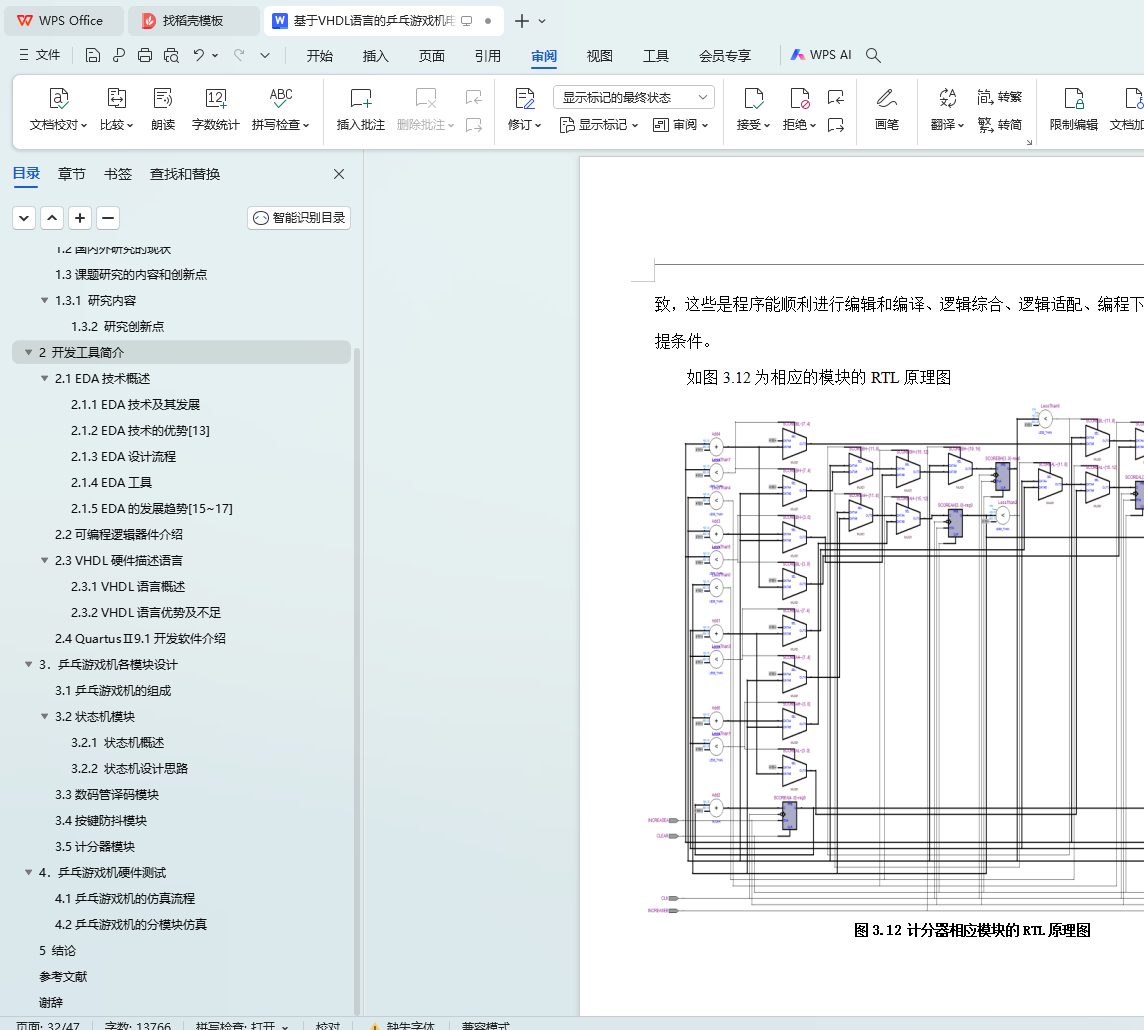1144x1030 pixels.
Task: Open WPS AI assistant
Action: coord(821,55)
